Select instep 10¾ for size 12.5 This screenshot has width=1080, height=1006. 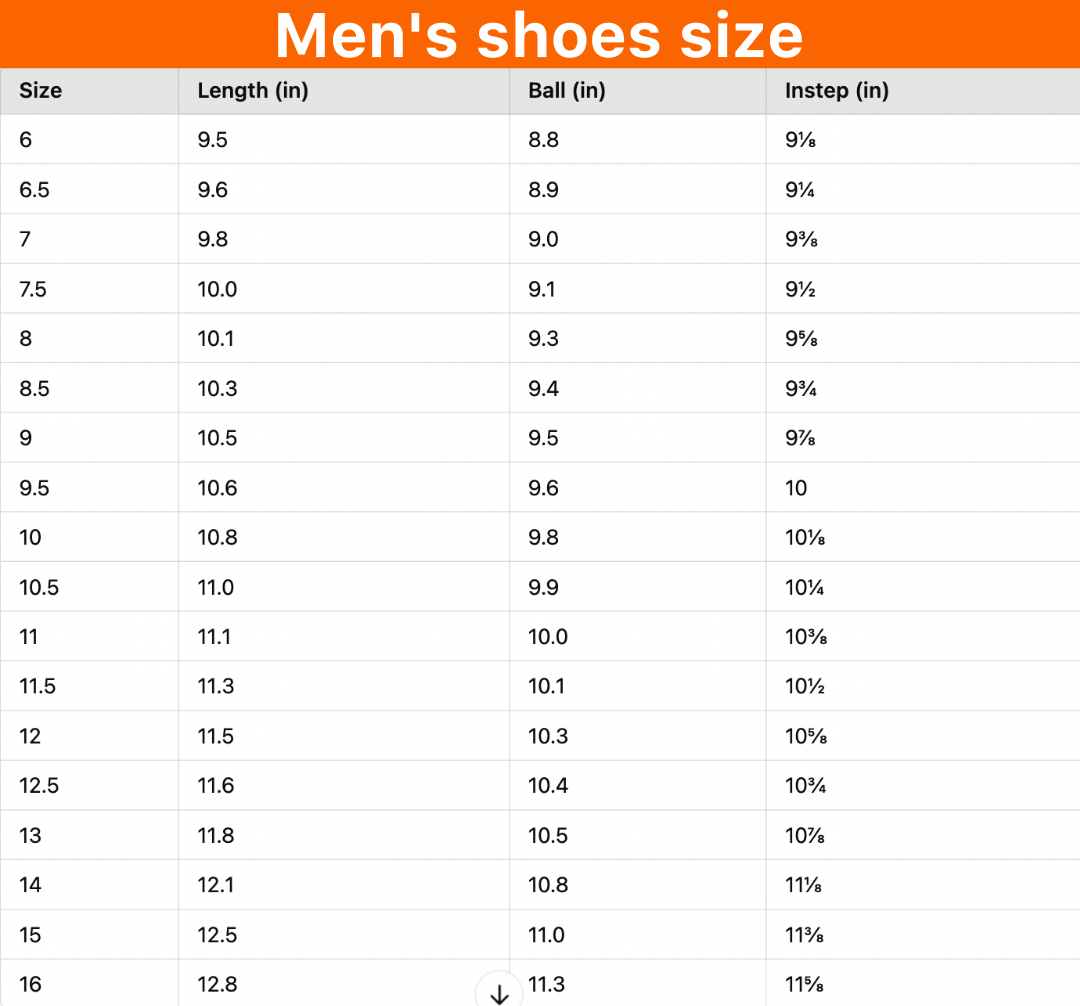click(x=923, y=786)
